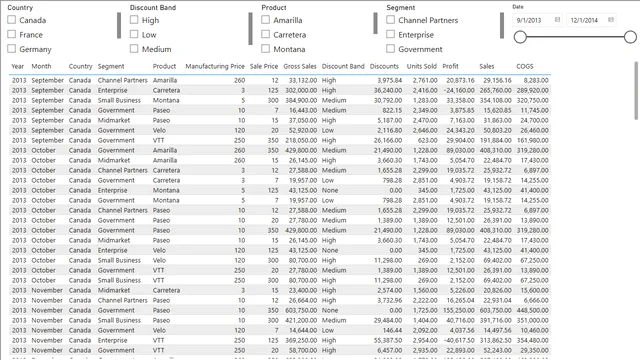Select the gross sales cell 23,400.00

(302, 290)
